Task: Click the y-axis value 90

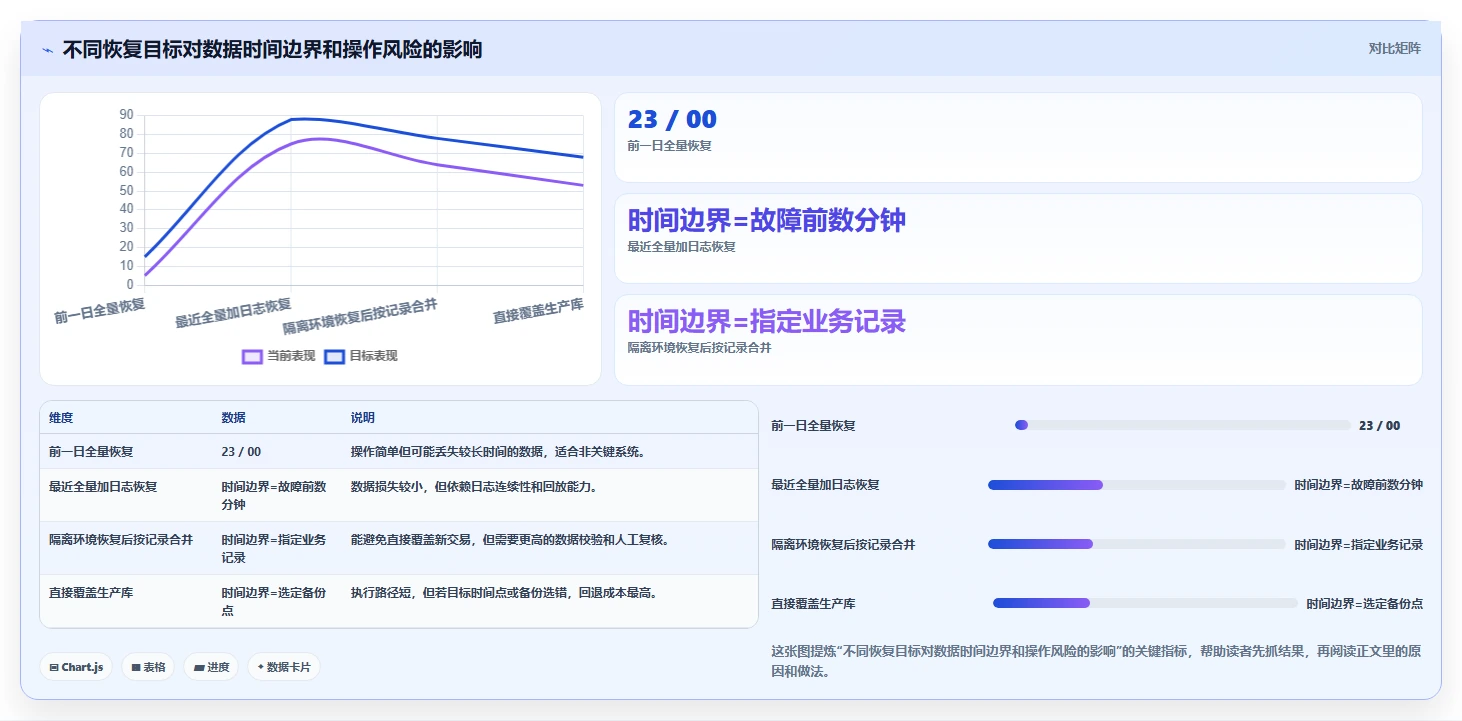Action: point(126,114)
